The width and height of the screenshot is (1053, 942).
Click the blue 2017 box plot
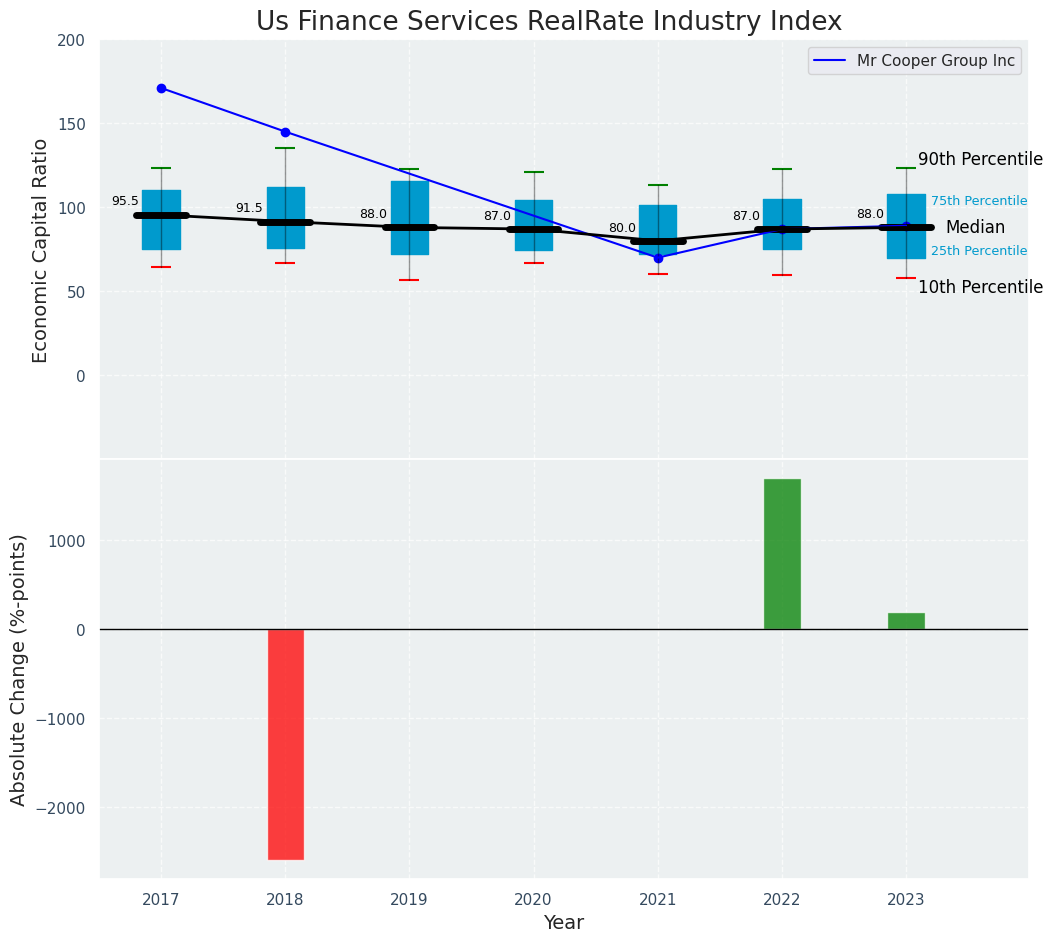pyautogui.click(x=161, y=220)
